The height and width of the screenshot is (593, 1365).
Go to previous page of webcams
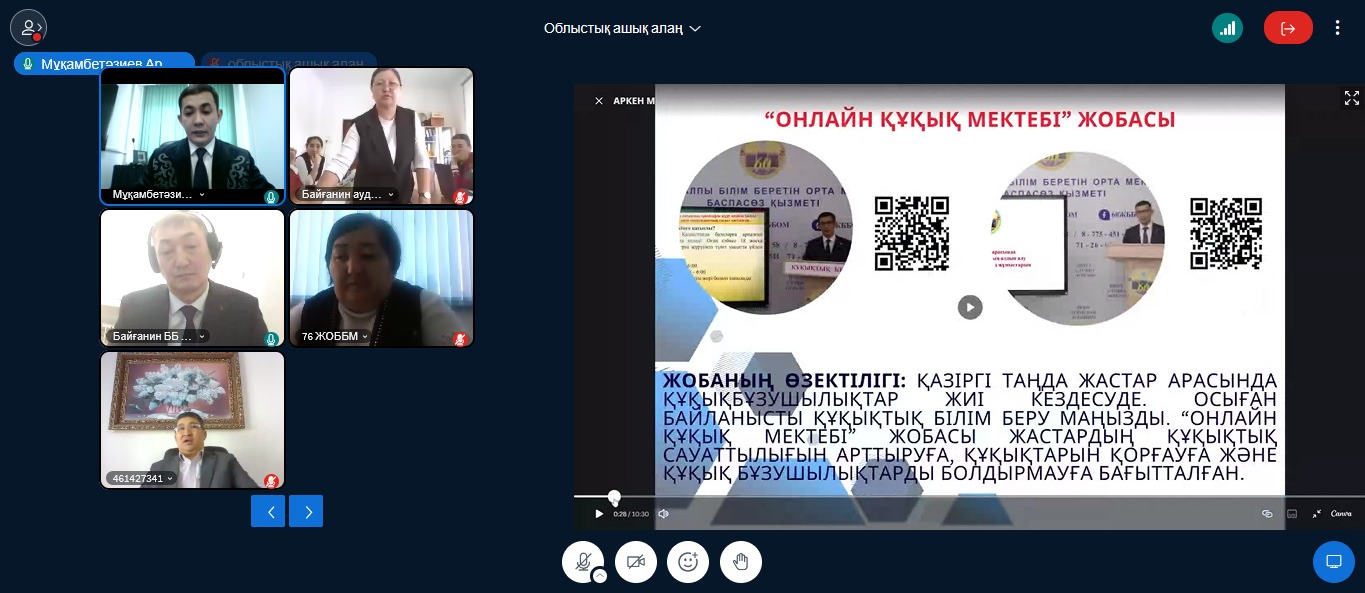tap(268, 511)
